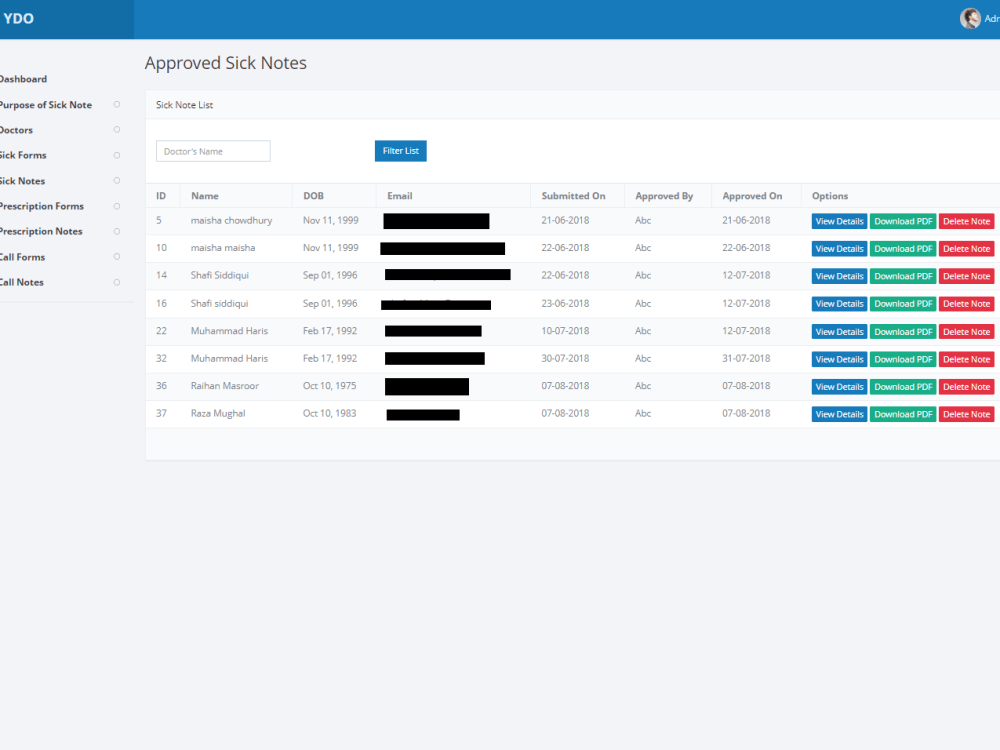
Task: Expand the Call Forms sidebar entry
Action: [x=20, y=257]
